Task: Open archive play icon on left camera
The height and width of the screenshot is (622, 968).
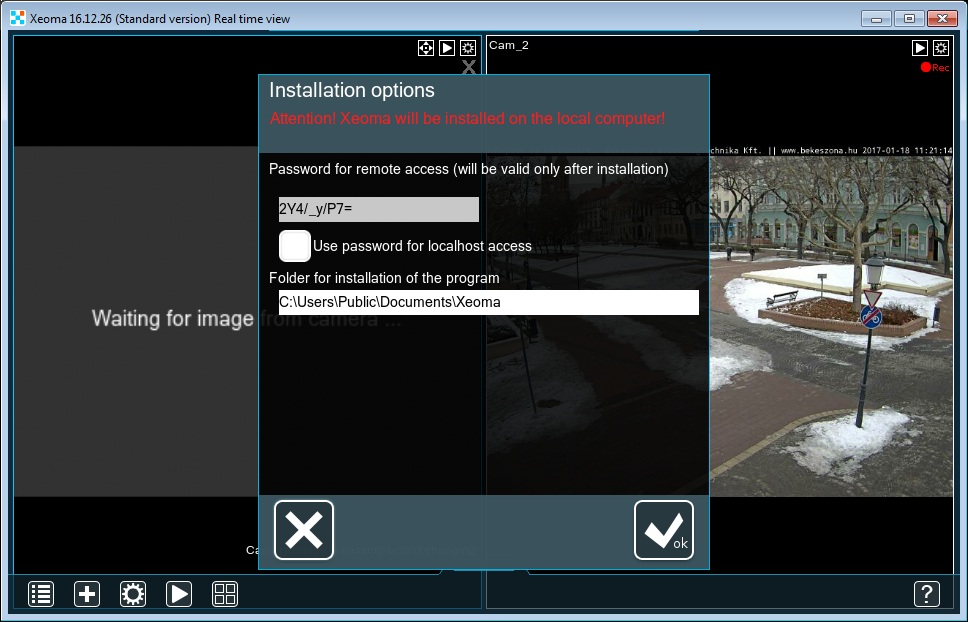Action: click(x=447, y=48)
